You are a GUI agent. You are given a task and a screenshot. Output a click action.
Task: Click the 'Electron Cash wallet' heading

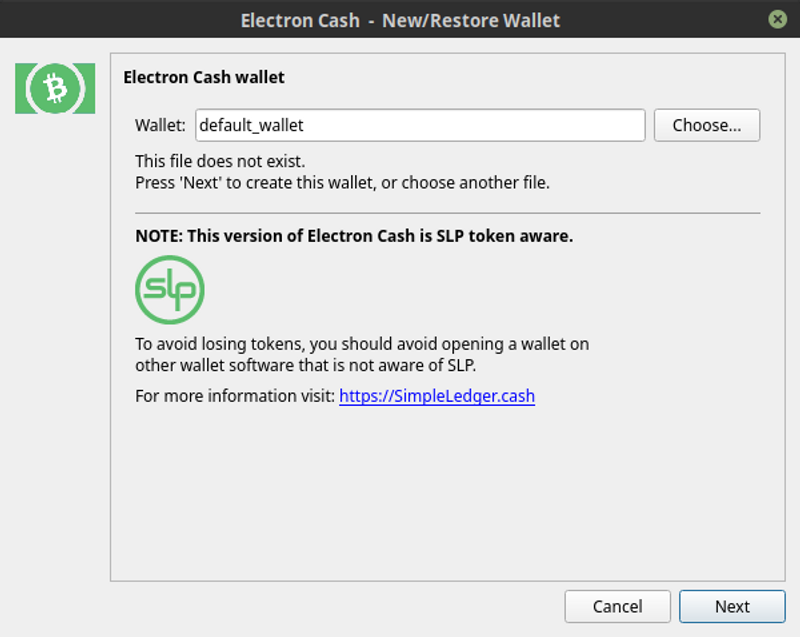pos(204,77)
